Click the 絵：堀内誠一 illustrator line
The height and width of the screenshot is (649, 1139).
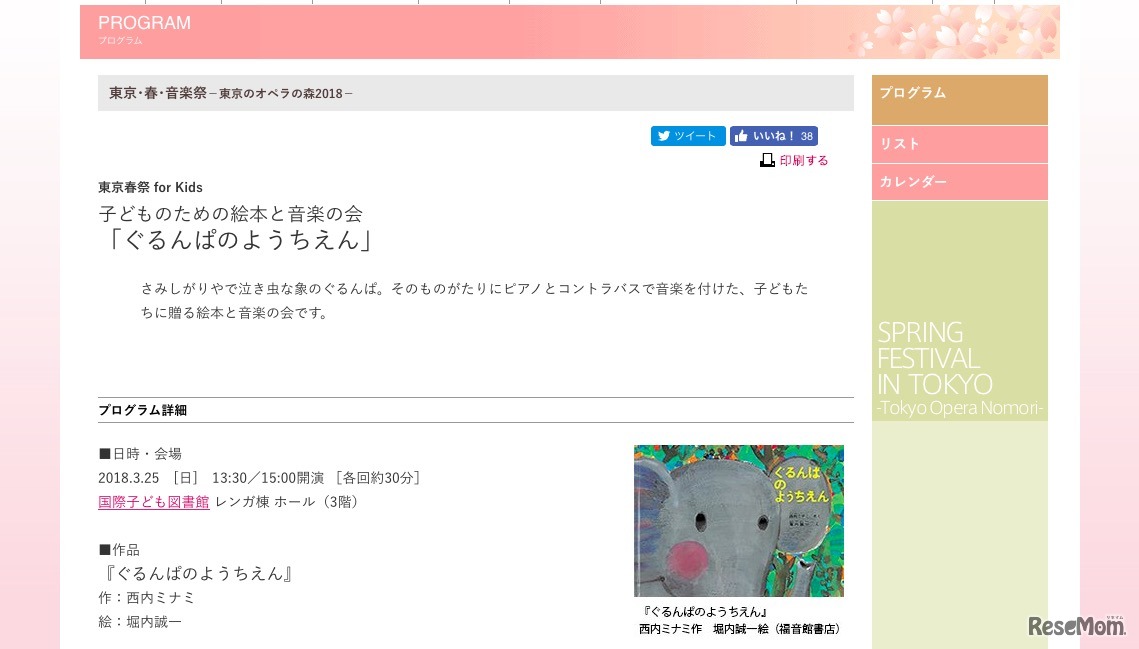[140, 622]
